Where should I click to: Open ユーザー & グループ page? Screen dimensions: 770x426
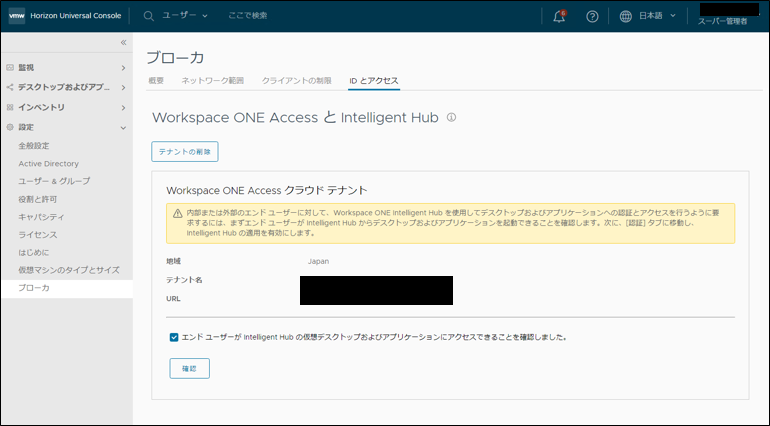55,181
